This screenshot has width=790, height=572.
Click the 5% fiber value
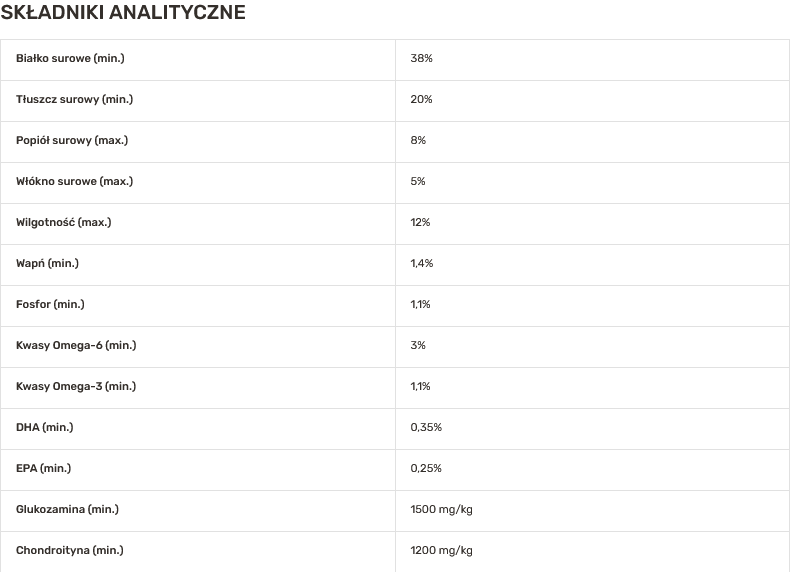[x=418, y=182]
